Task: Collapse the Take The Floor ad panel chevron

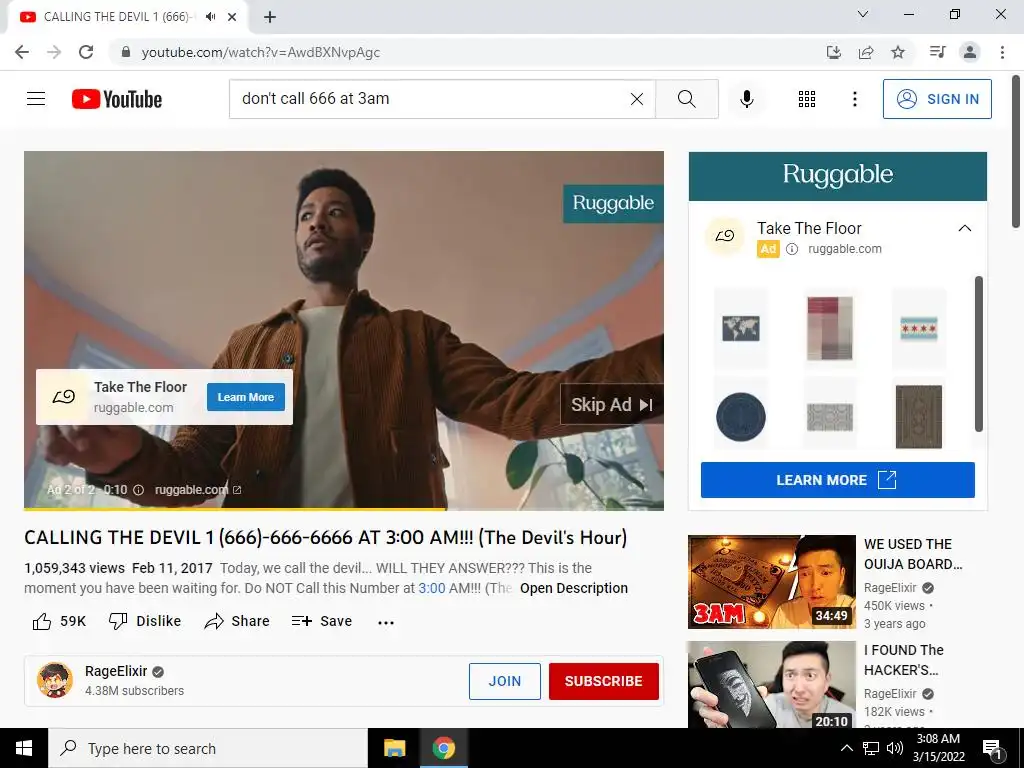Action: pos(965,228)
